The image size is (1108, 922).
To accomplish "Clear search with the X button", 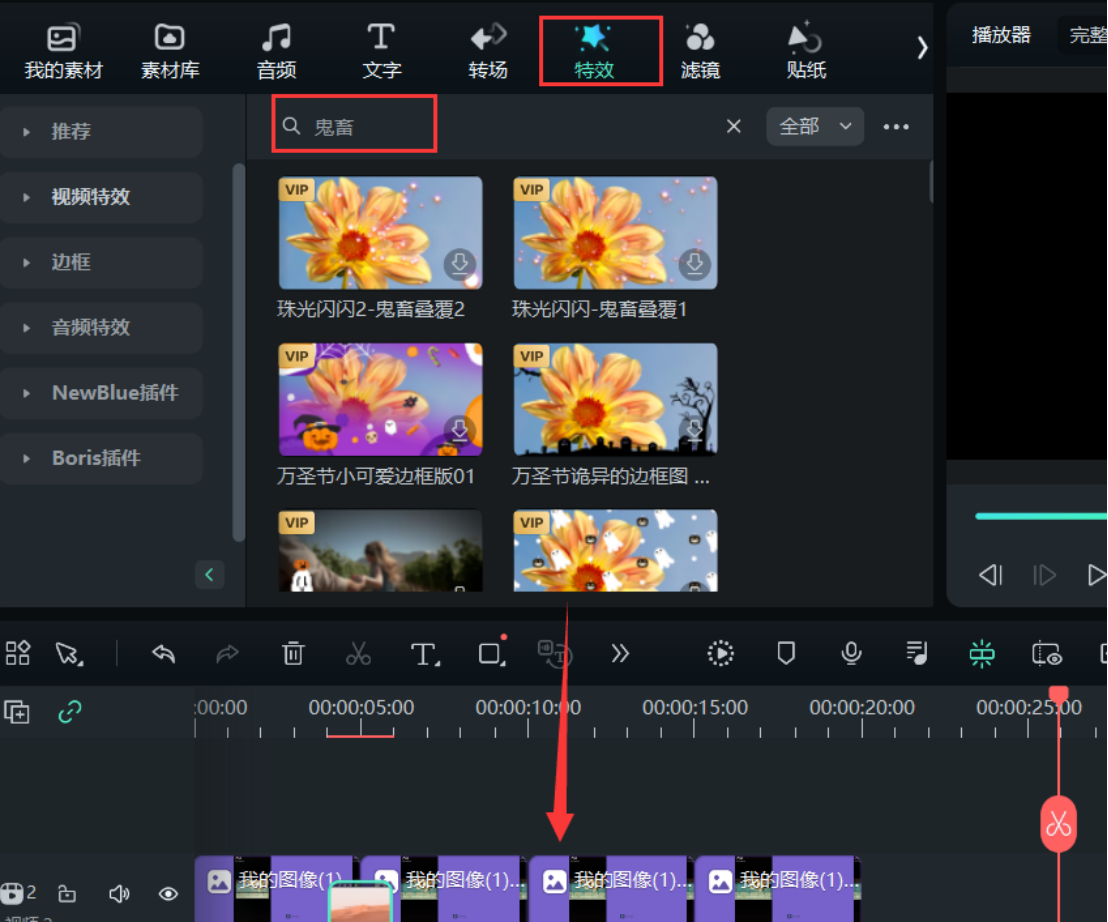I will pos(734,126).
